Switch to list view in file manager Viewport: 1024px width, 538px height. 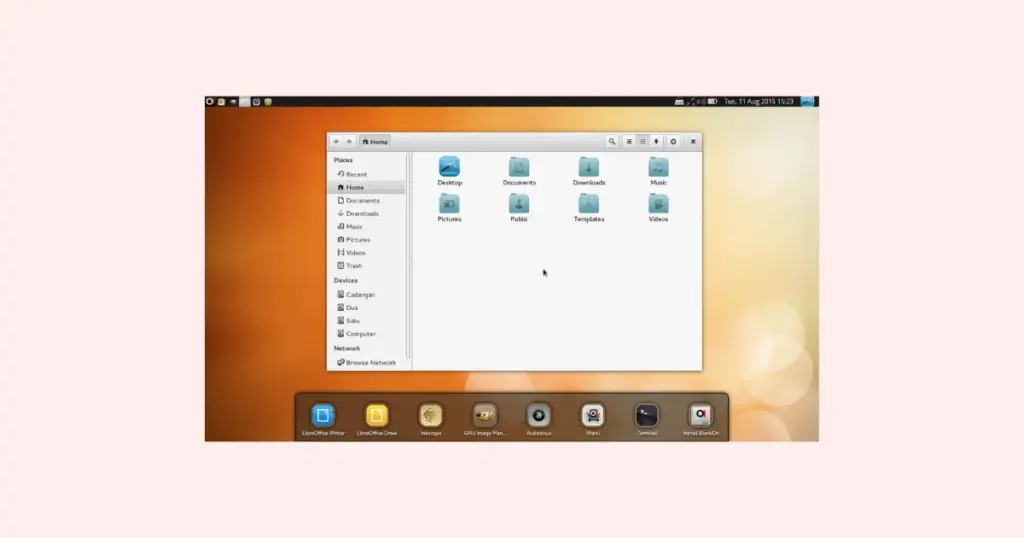629,142
